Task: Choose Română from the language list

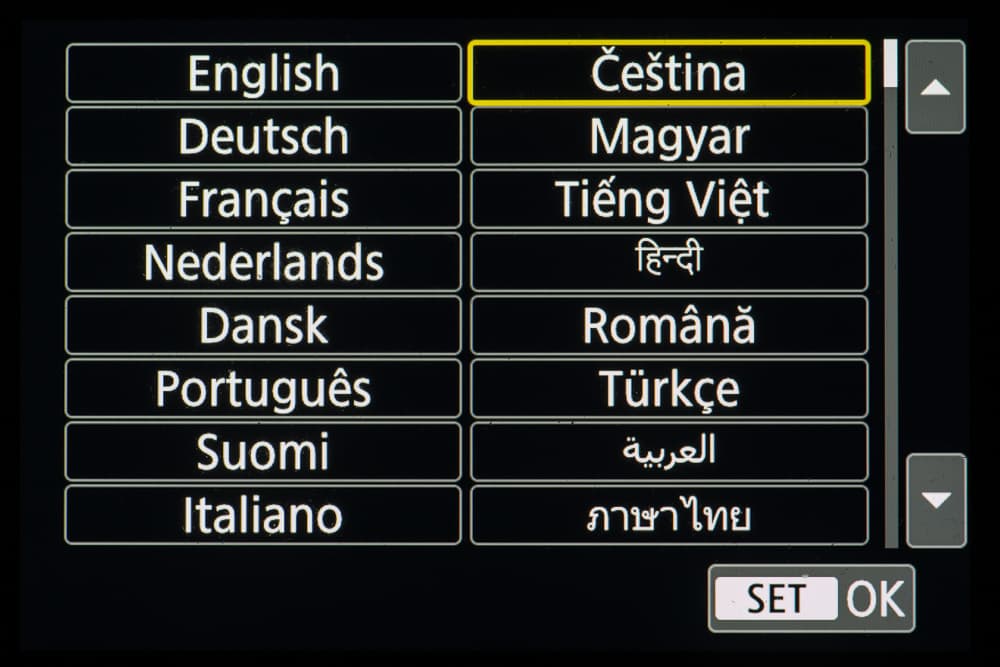Action: [668, 325]
